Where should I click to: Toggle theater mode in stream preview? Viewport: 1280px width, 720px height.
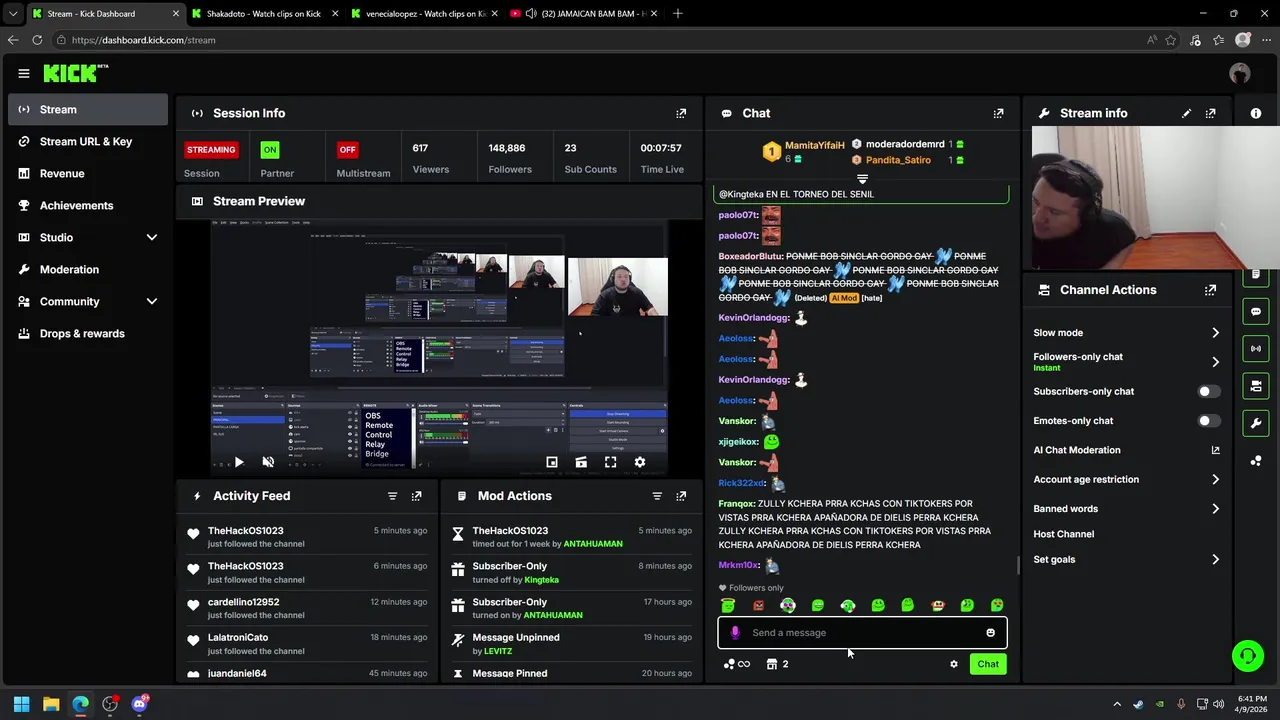[581, 462]
